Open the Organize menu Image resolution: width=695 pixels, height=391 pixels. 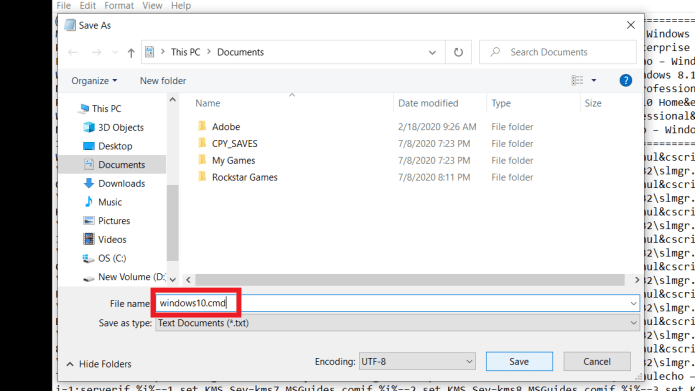pyautogui.click(x=94, y=81)
